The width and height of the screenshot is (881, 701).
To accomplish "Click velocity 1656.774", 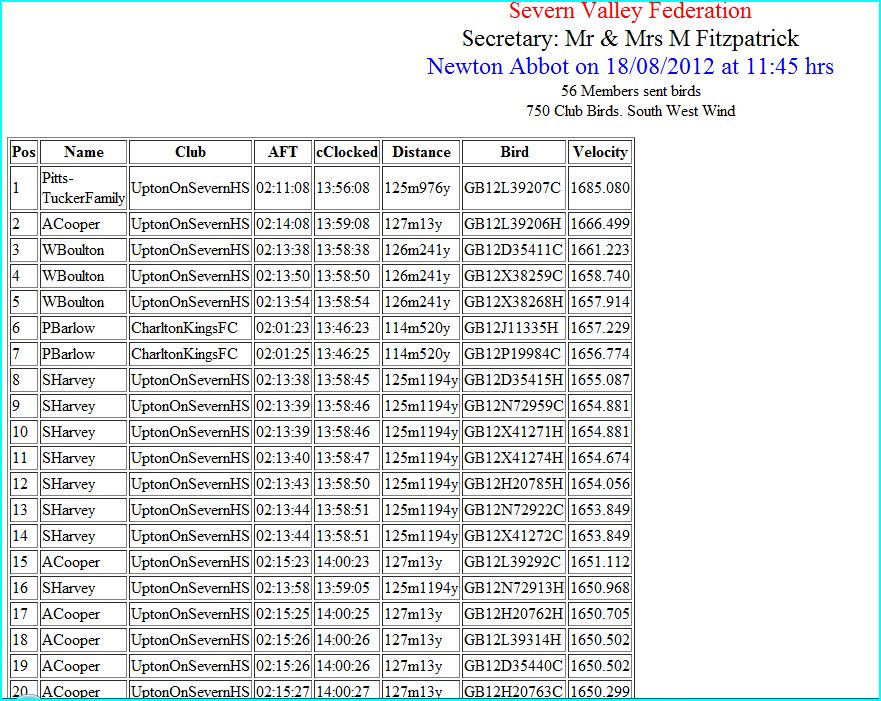I will [x=600, y=354].
